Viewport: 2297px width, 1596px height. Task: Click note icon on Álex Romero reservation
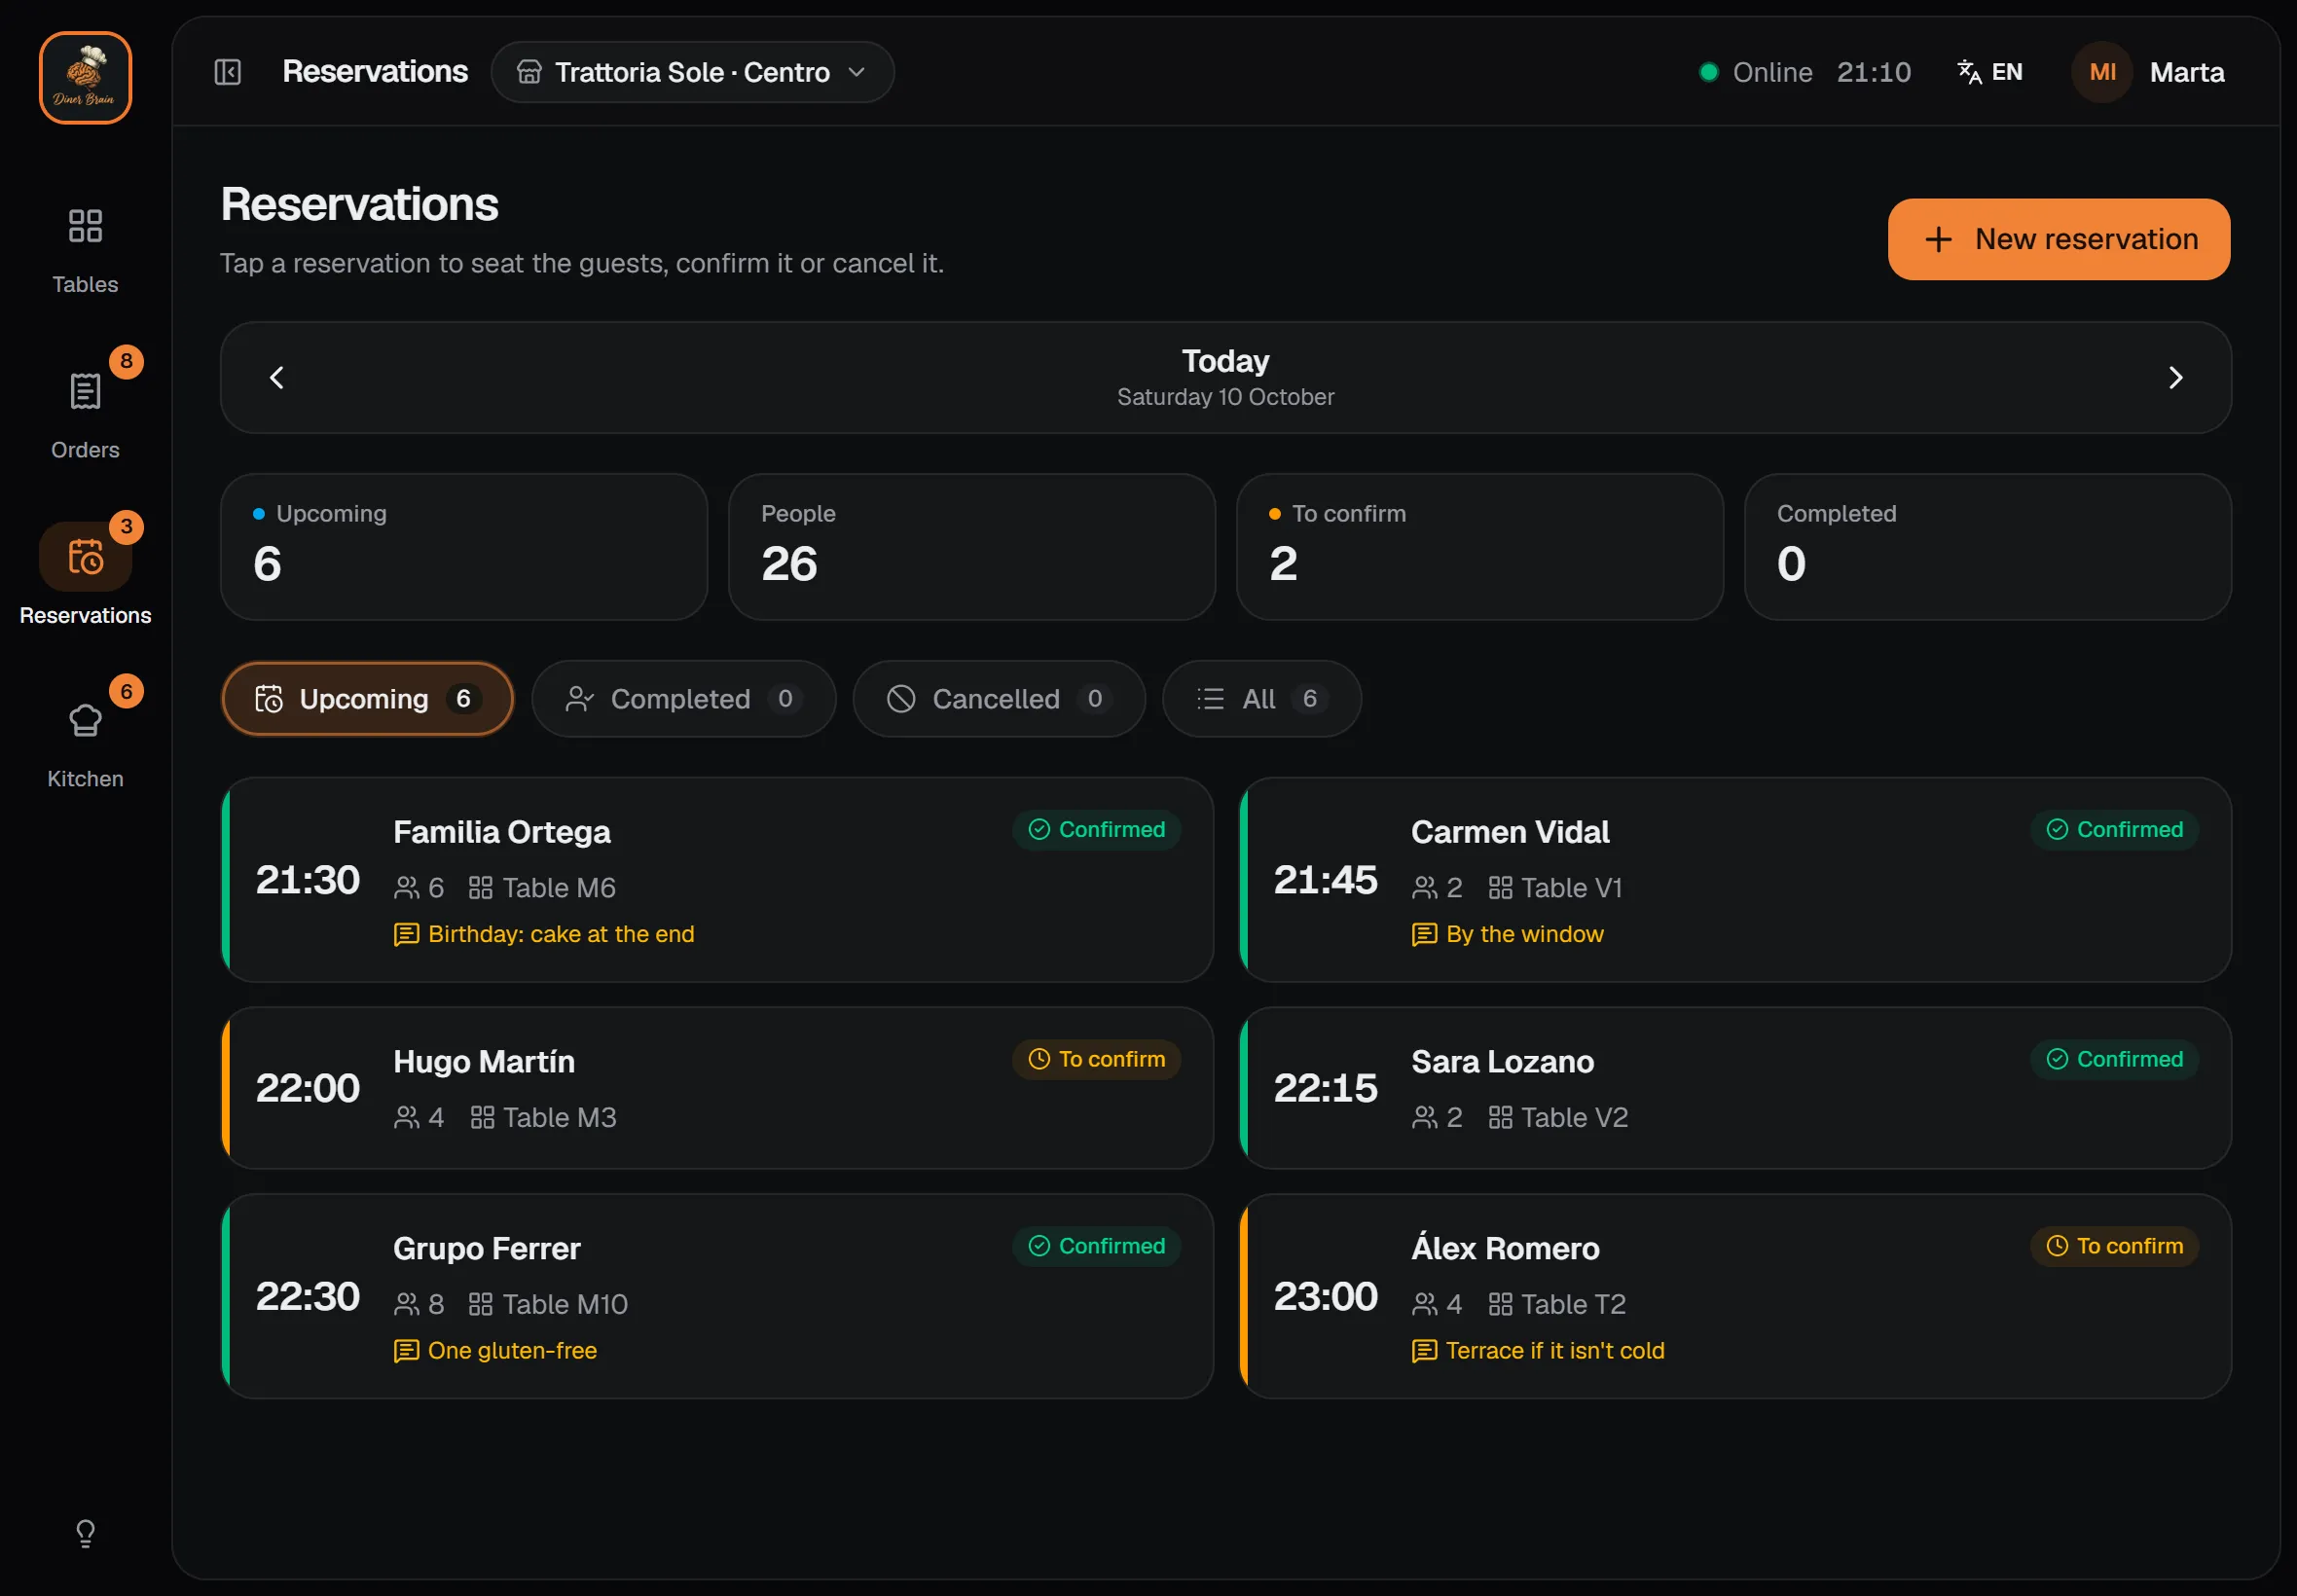[1424, 1351]
